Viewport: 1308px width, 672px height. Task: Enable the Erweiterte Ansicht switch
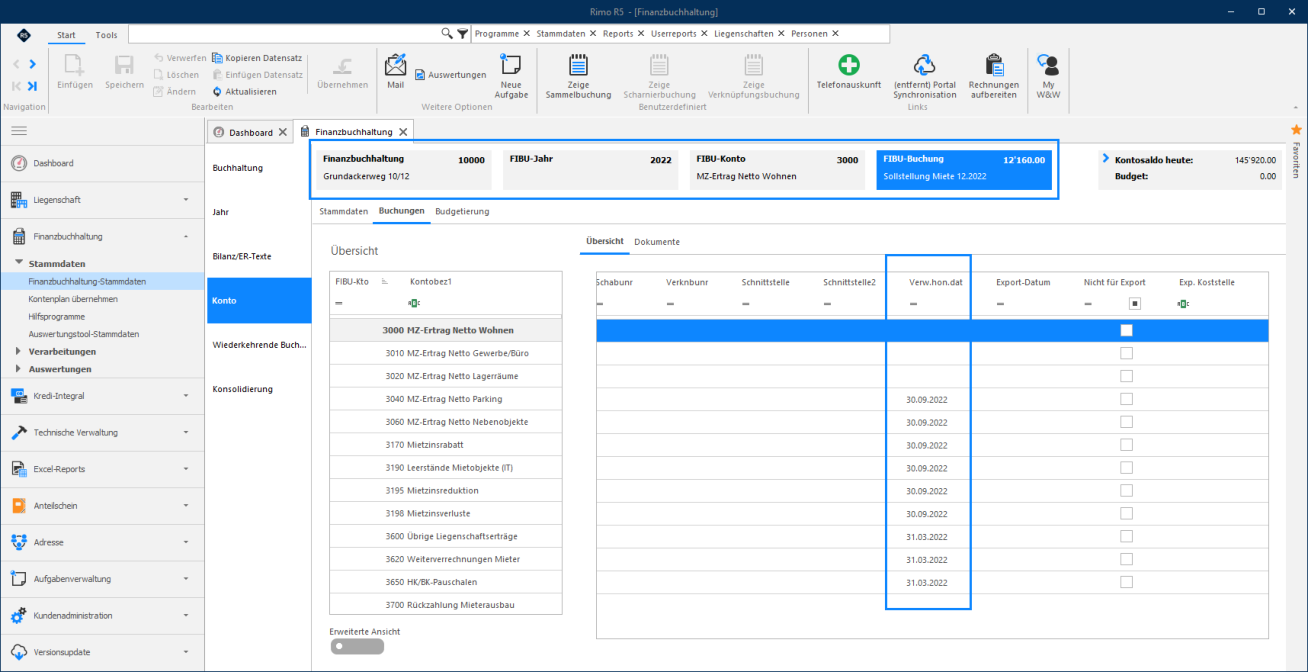[357, 646]
